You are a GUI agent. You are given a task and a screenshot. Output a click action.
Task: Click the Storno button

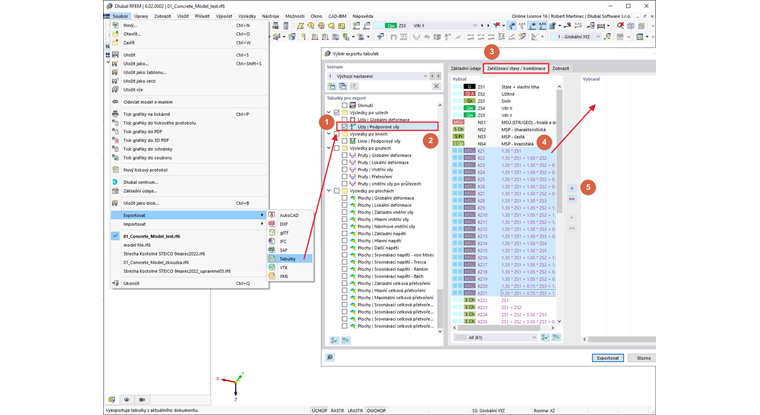[x=644, y=358]
